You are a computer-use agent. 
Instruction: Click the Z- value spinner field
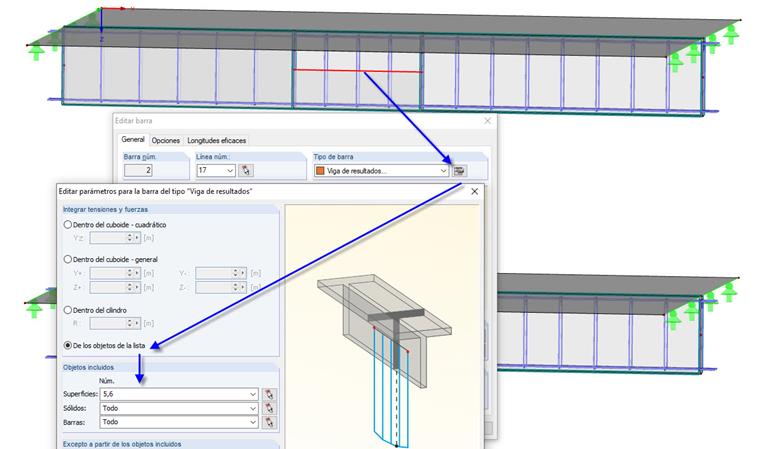221,288
